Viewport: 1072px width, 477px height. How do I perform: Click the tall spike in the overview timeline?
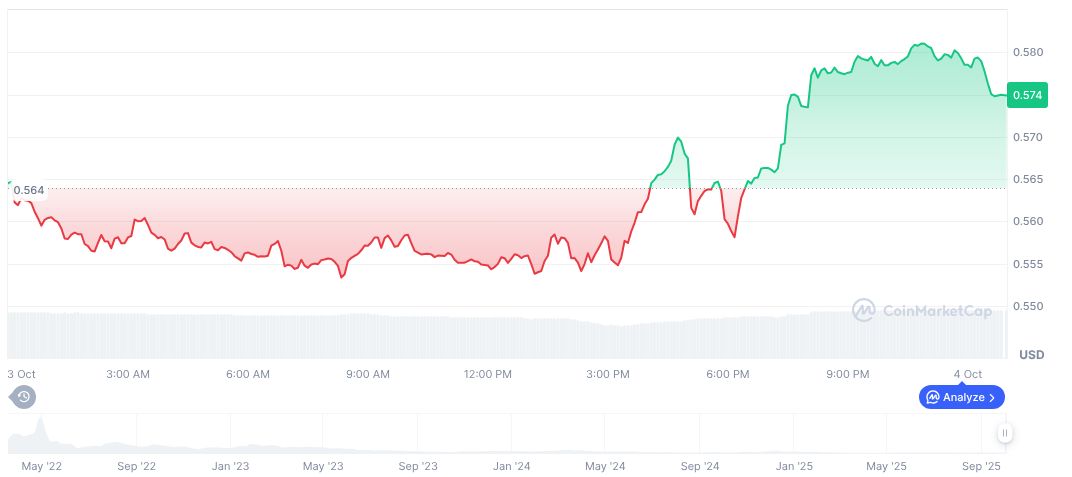(40, 431)
